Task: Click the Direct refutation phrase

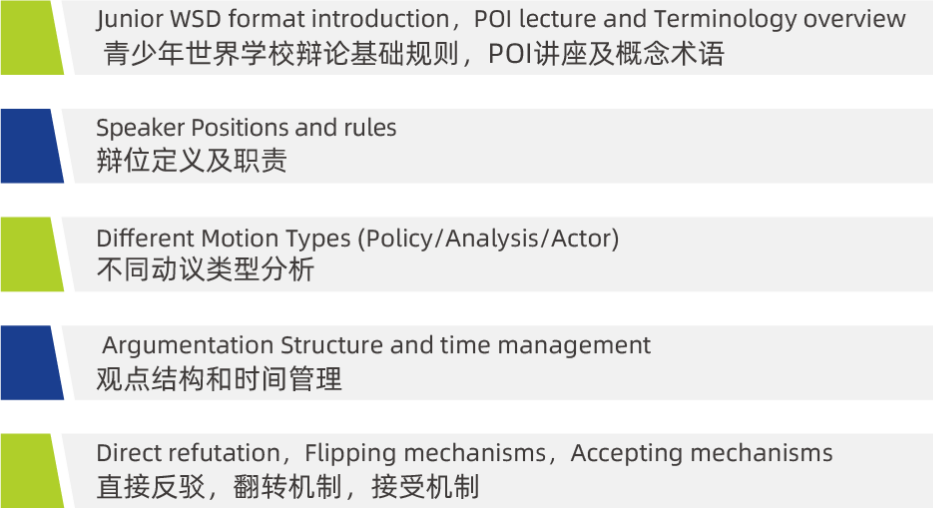Action: [188, 453]
